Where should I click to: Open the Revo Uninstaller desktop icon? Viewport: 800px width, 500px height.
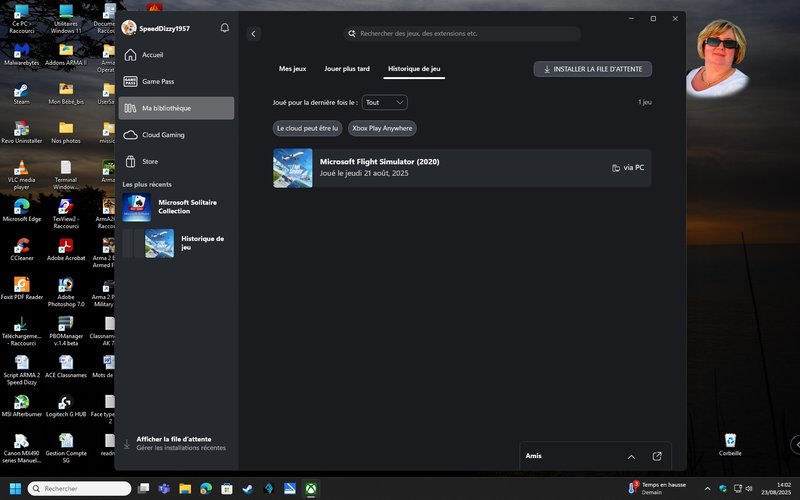click(x=21, y=132)
